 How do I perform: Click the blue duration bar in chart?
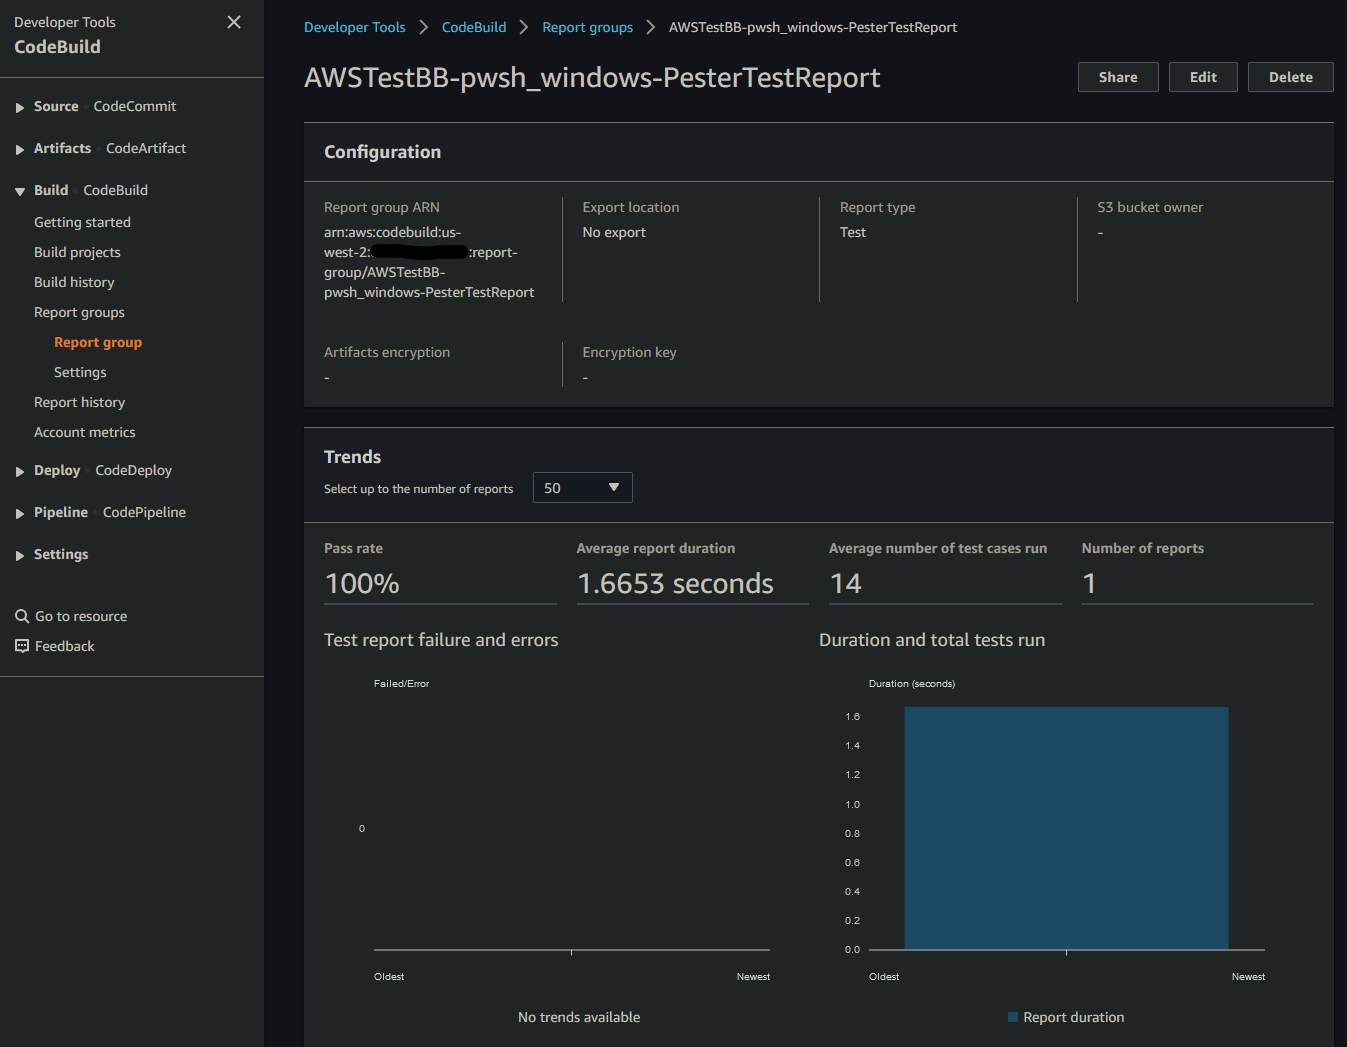point(1066,828)
